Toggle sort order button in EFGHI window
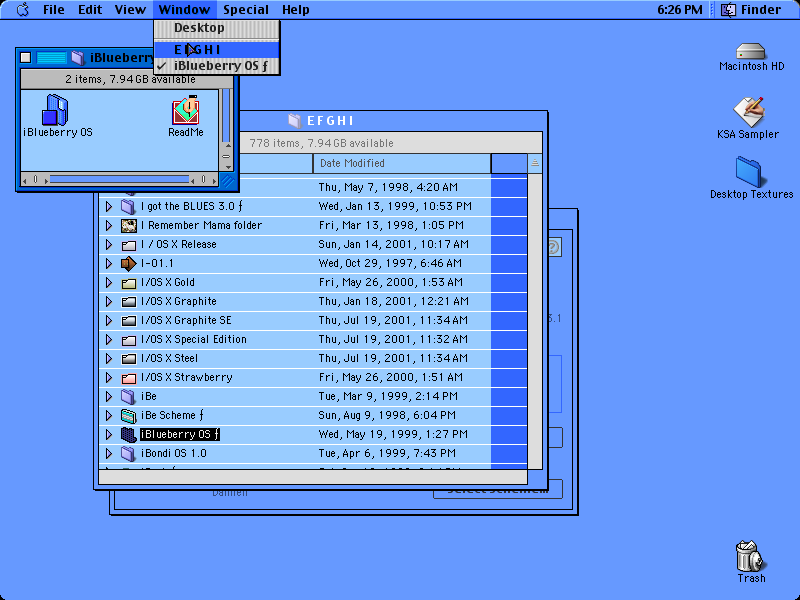The height and width of the screenshot is (600, 800). pyautogui.click(x=535, y=163)
